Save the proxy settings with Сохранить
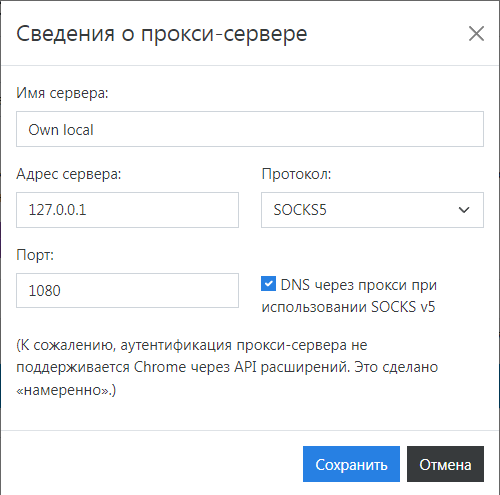 351,464
